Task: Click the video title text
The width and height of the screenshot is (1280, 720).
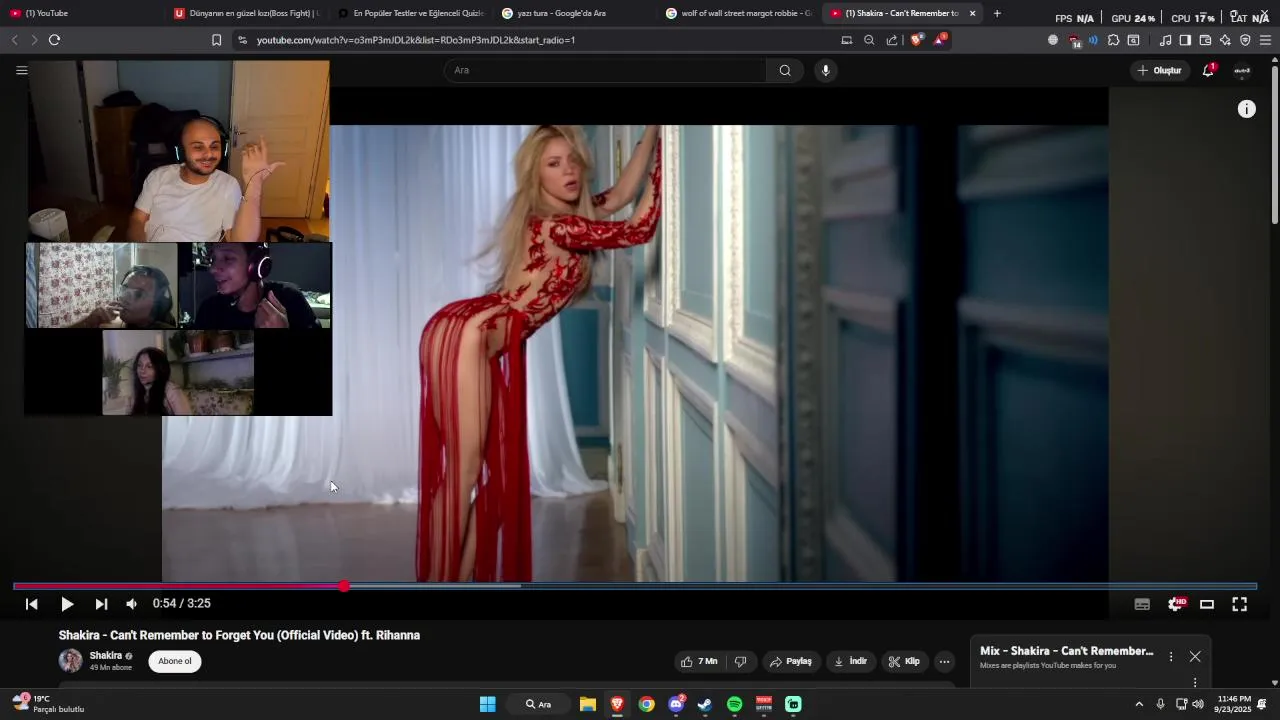Action: click(239, 635)
